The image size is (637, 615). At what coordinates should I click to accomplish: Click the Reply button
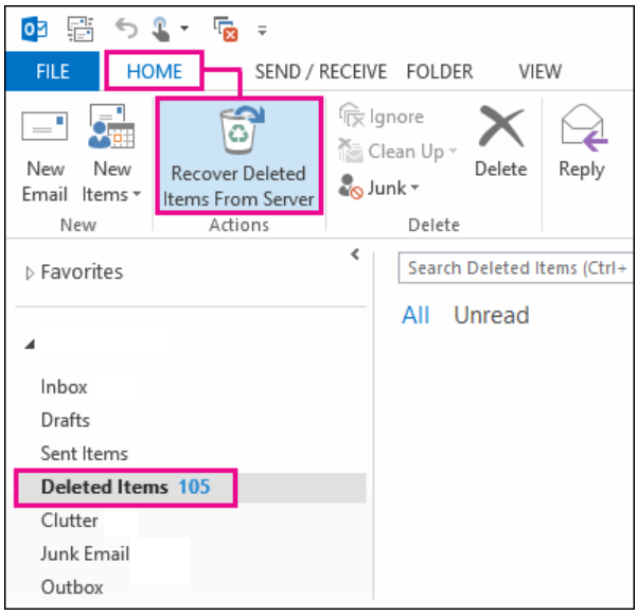point(583,142)
